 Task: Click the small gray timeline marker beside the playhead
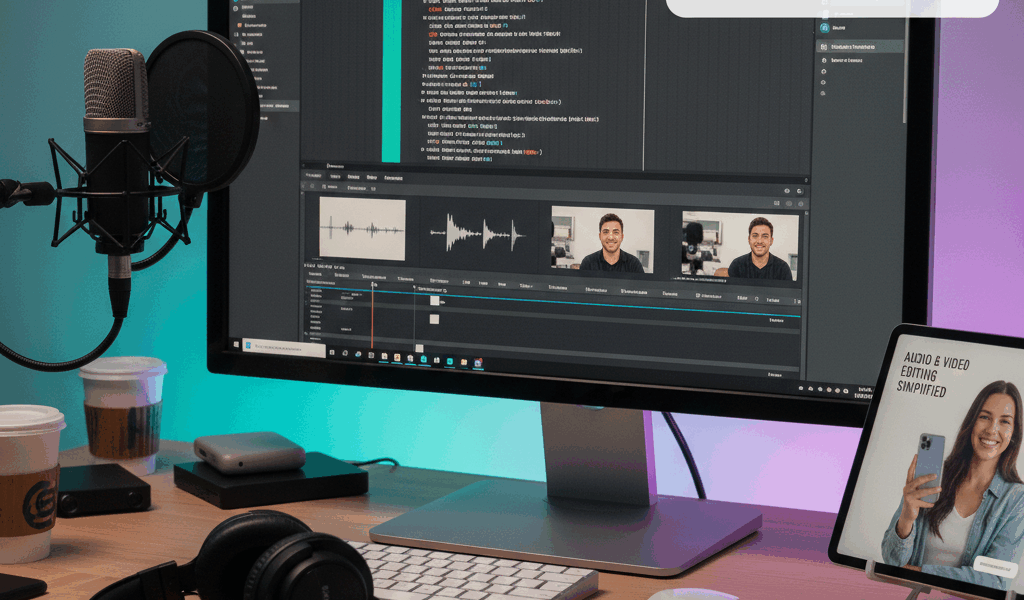(414, 287)
